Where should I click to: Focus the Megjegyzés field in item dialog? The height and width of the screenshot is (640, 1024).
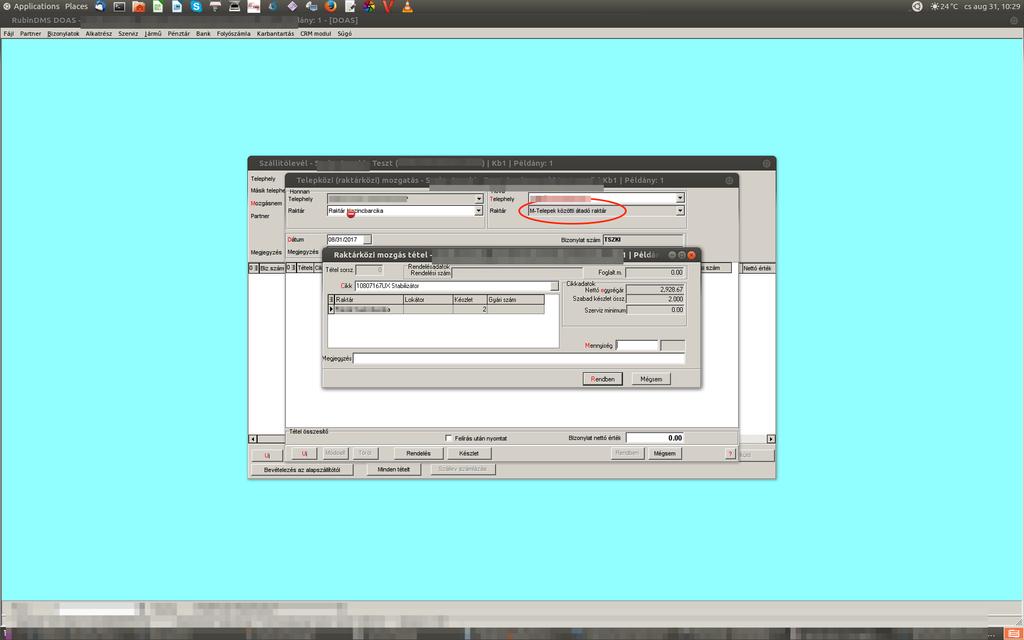click(x=519, y=359)
